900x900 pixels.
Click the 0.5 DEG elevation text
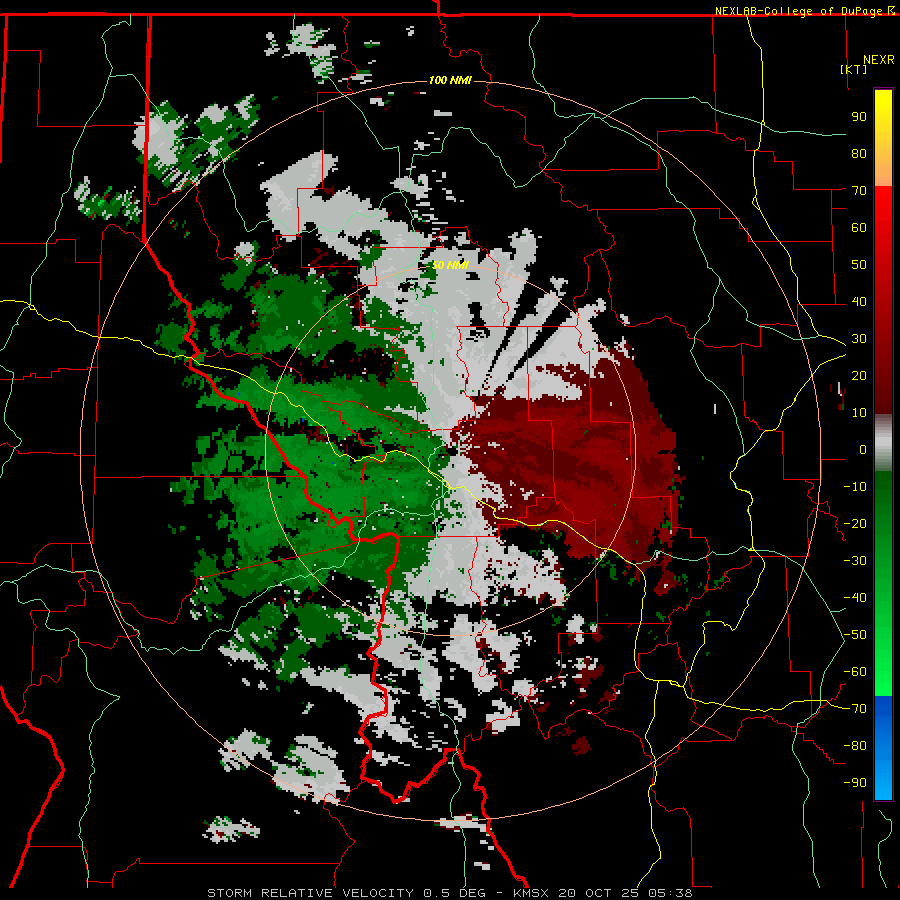pos(454,893)
